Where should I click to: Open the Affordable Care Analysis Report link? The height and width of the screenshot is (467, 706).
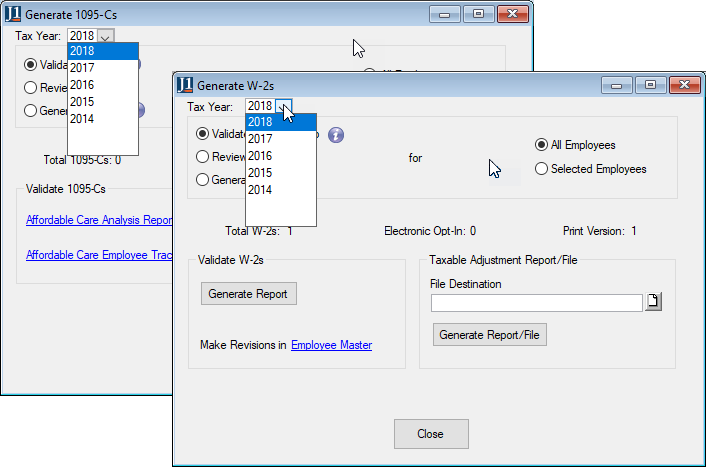100,220
